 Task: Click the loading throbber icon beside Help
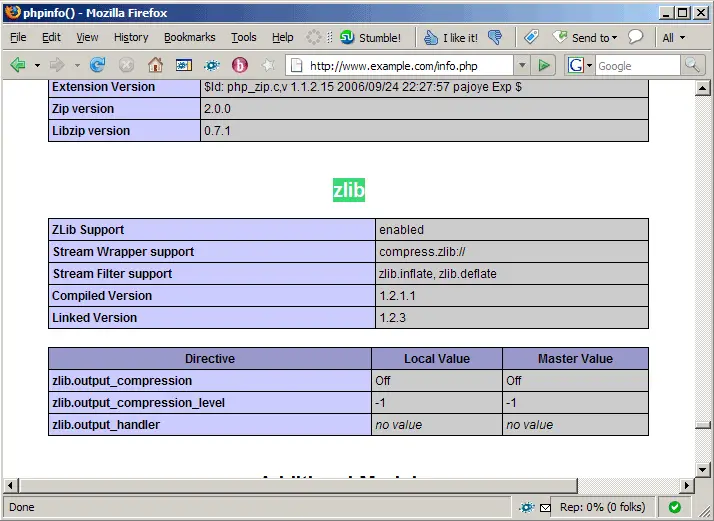[x=313, y=37]
